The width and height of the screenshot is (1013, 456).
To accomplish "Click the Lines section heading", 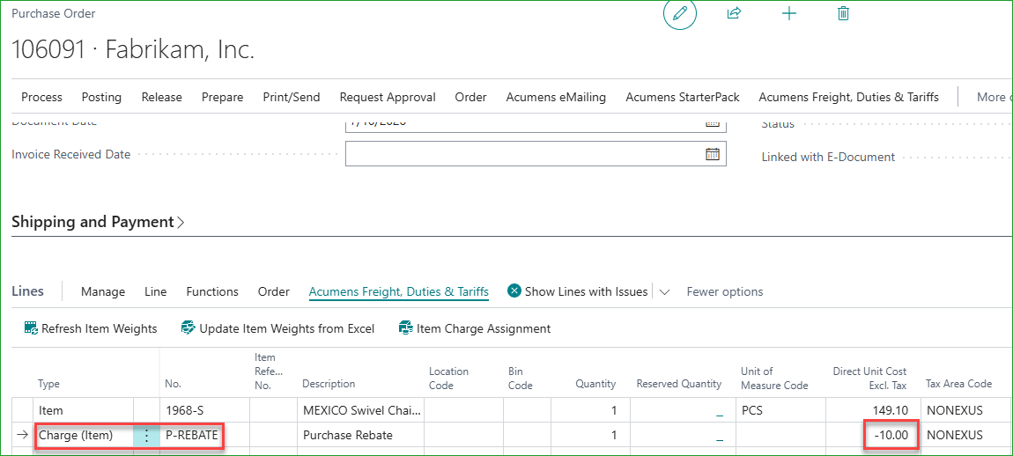I will tap(28, 291).
